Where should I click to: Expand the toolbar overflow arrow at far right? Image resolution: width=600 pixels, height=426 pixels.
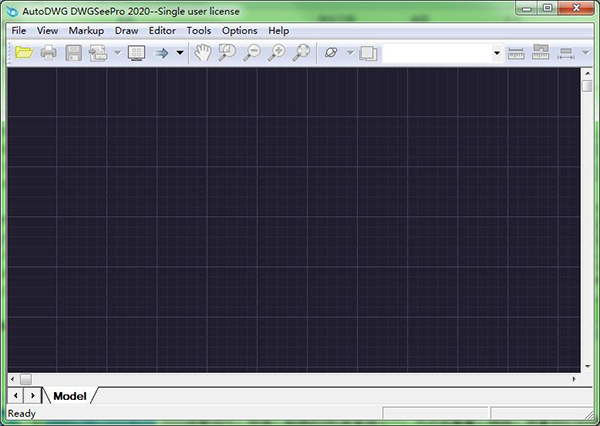586,52
